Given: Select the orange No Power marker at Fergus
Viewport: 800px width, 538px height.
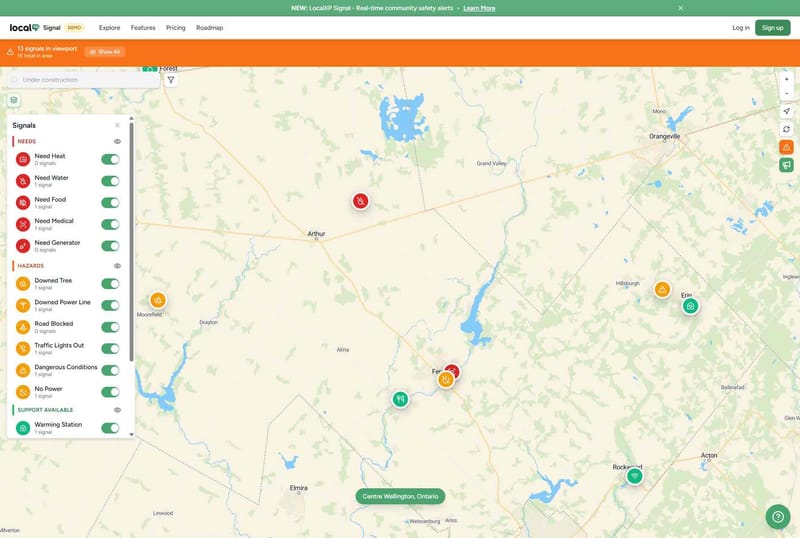Looking at the screenshot, I should pos(446,379).
